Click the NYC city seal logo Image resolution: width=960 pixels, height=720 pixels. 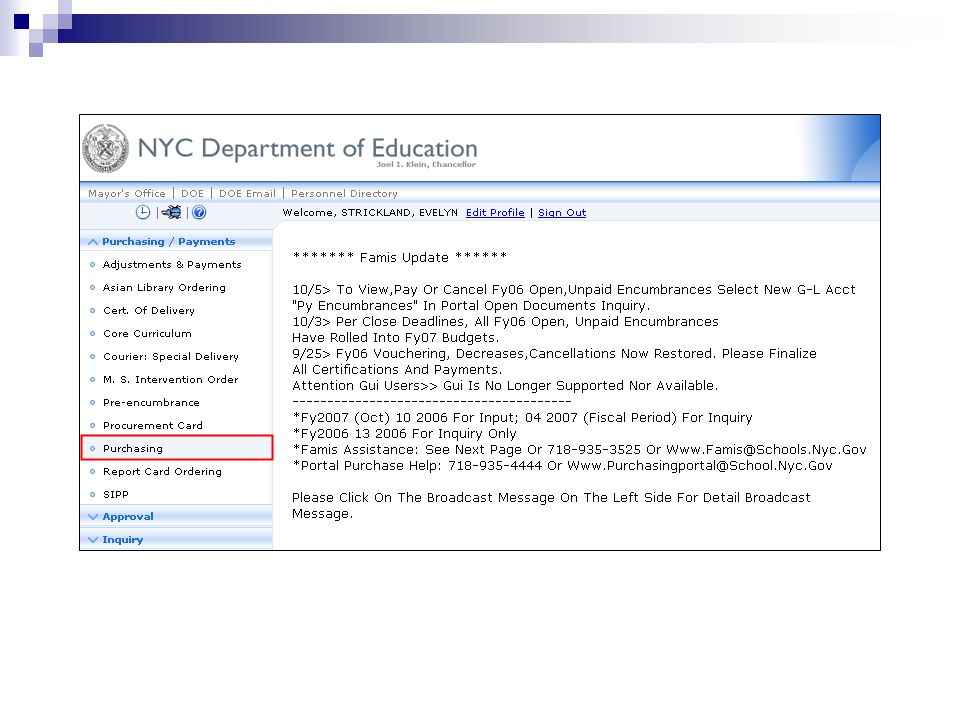[105, 148]
